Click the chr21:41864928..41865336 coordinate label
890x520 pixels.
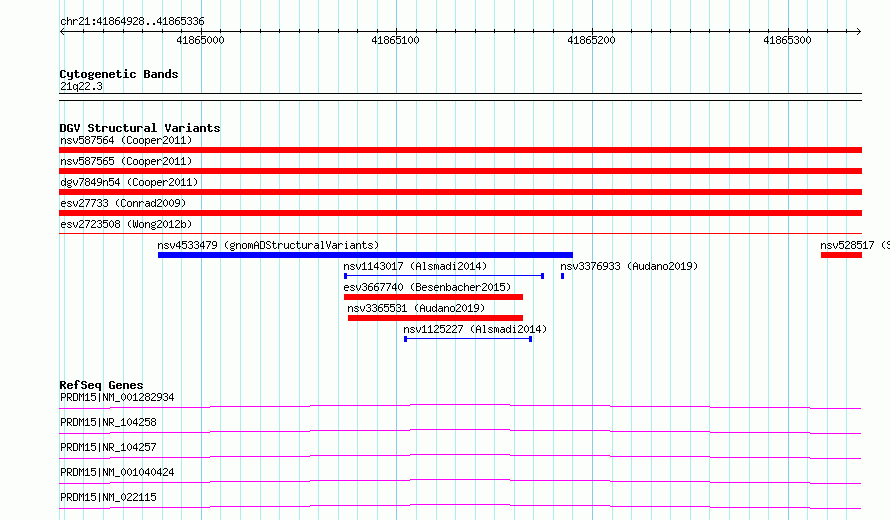[132, 22]
